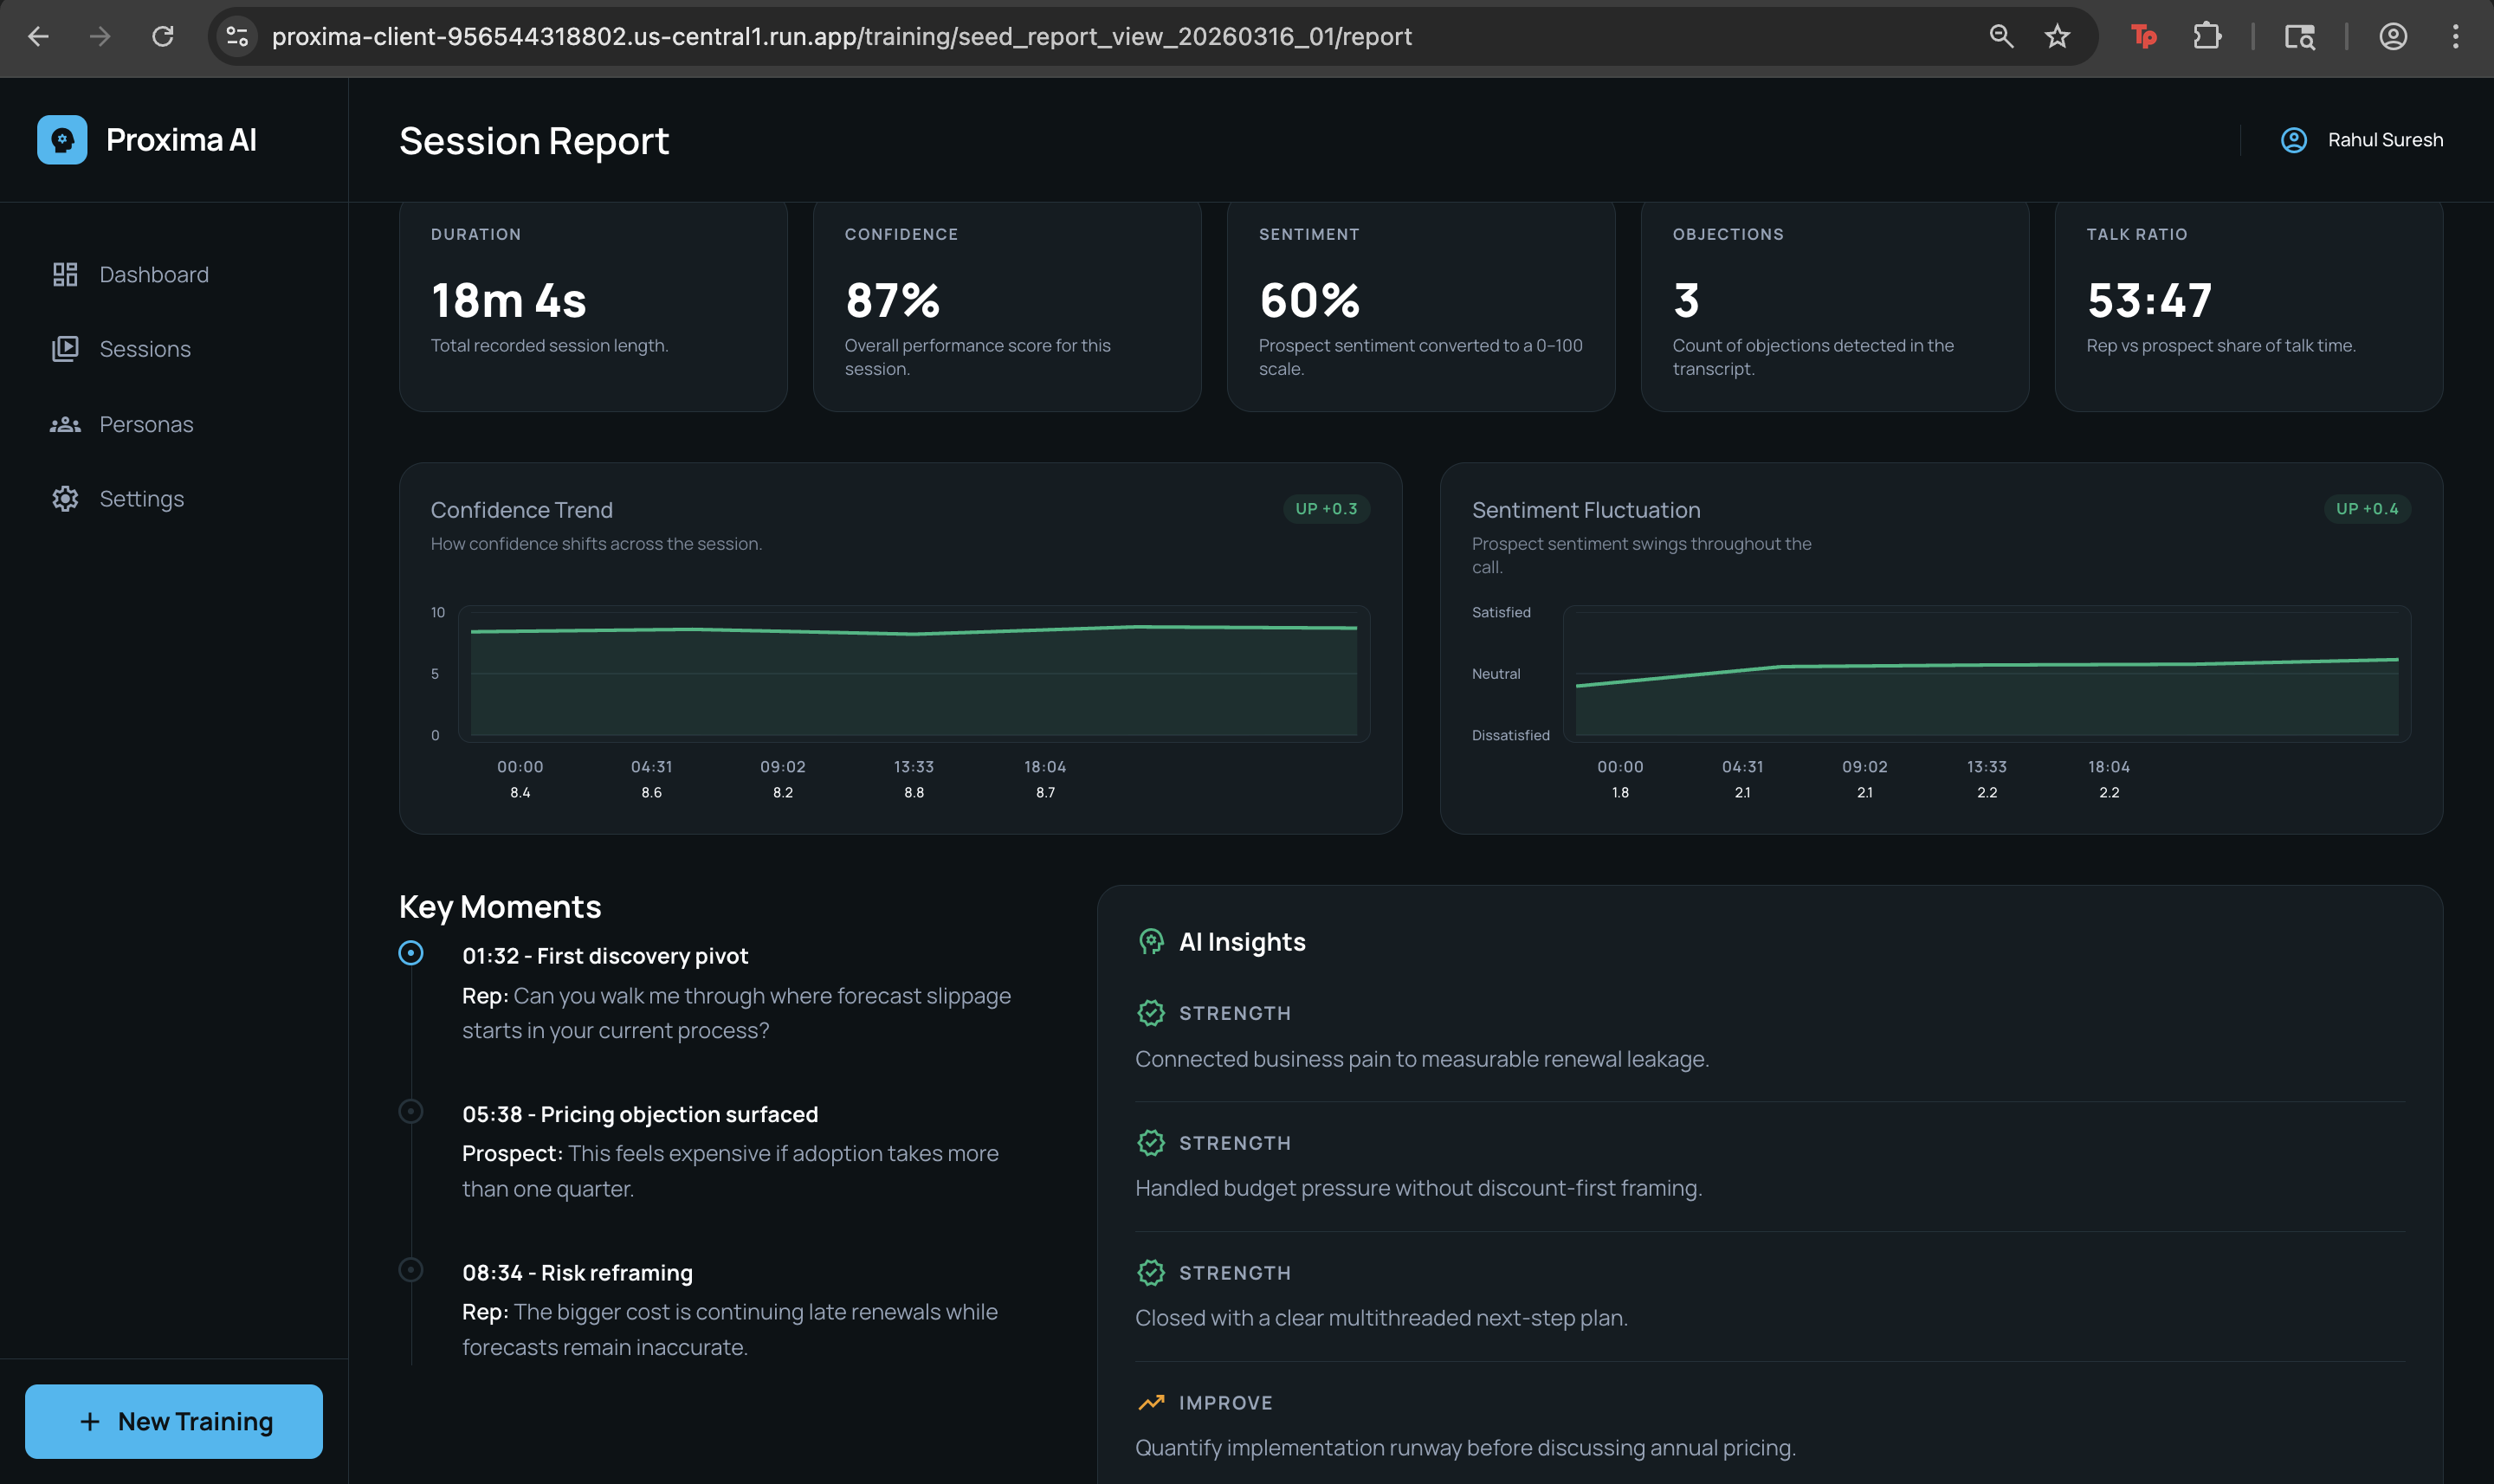Open the site information panel in address bar
Screen dimensions: 2494x1484
[236, 36]
